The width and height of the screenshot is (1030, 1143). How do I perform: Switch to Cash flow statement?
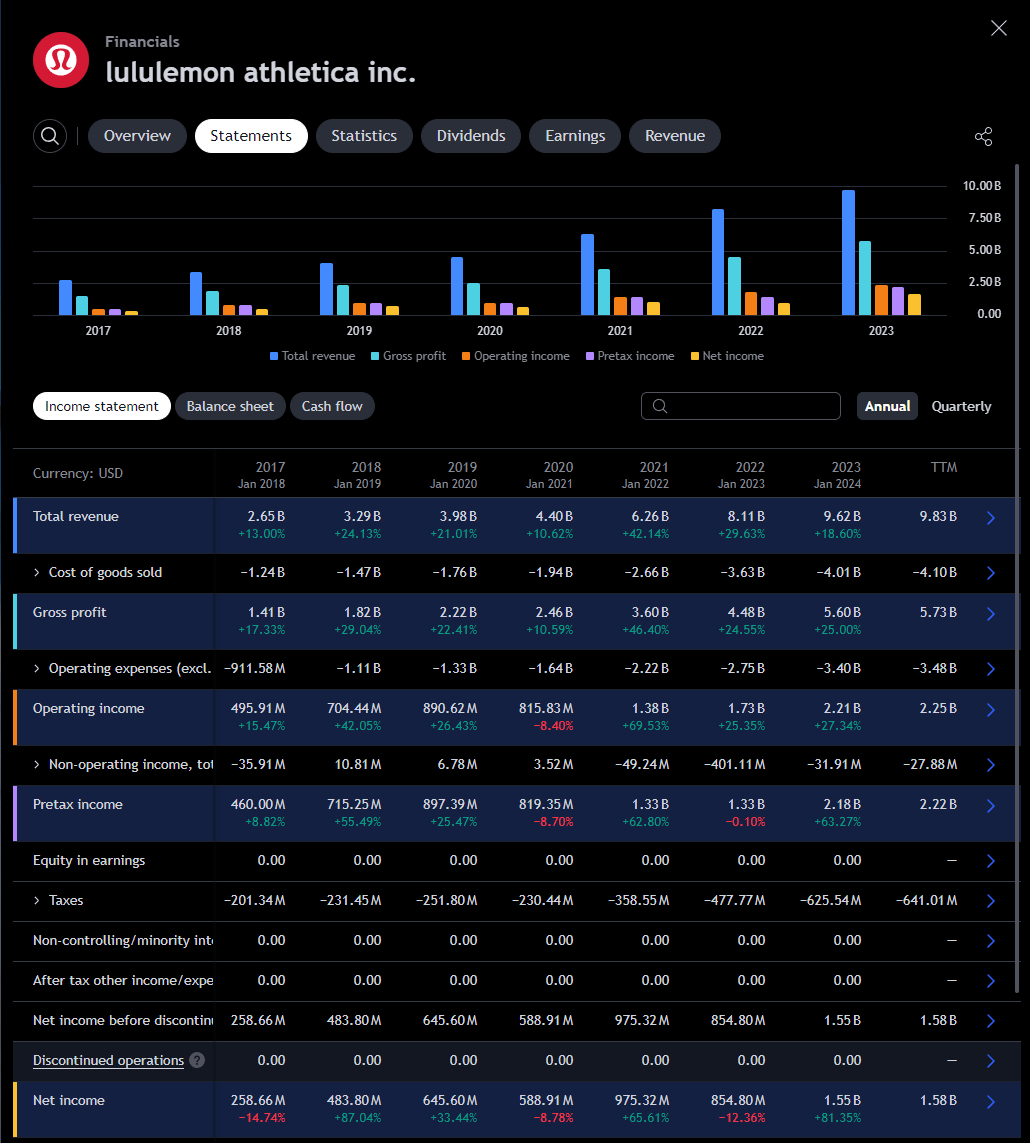332,406
